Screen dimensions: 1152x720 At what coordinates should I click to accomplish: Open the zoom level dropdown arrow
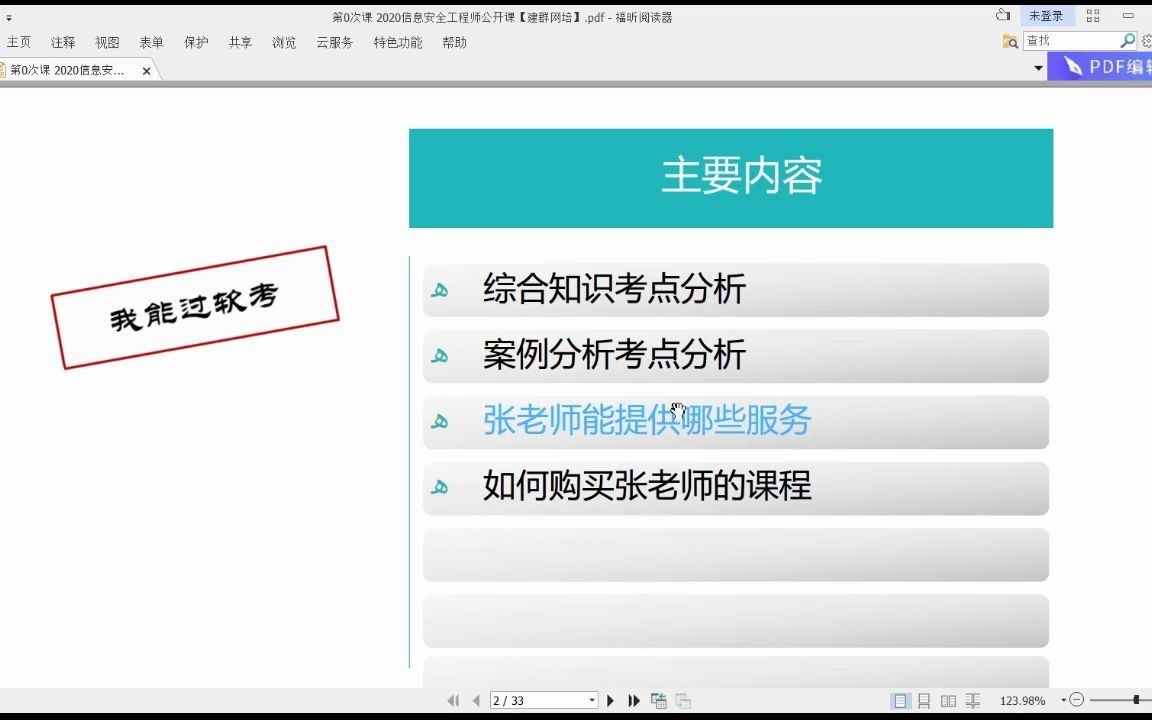pyautogui.click(x=1063, y=699)
